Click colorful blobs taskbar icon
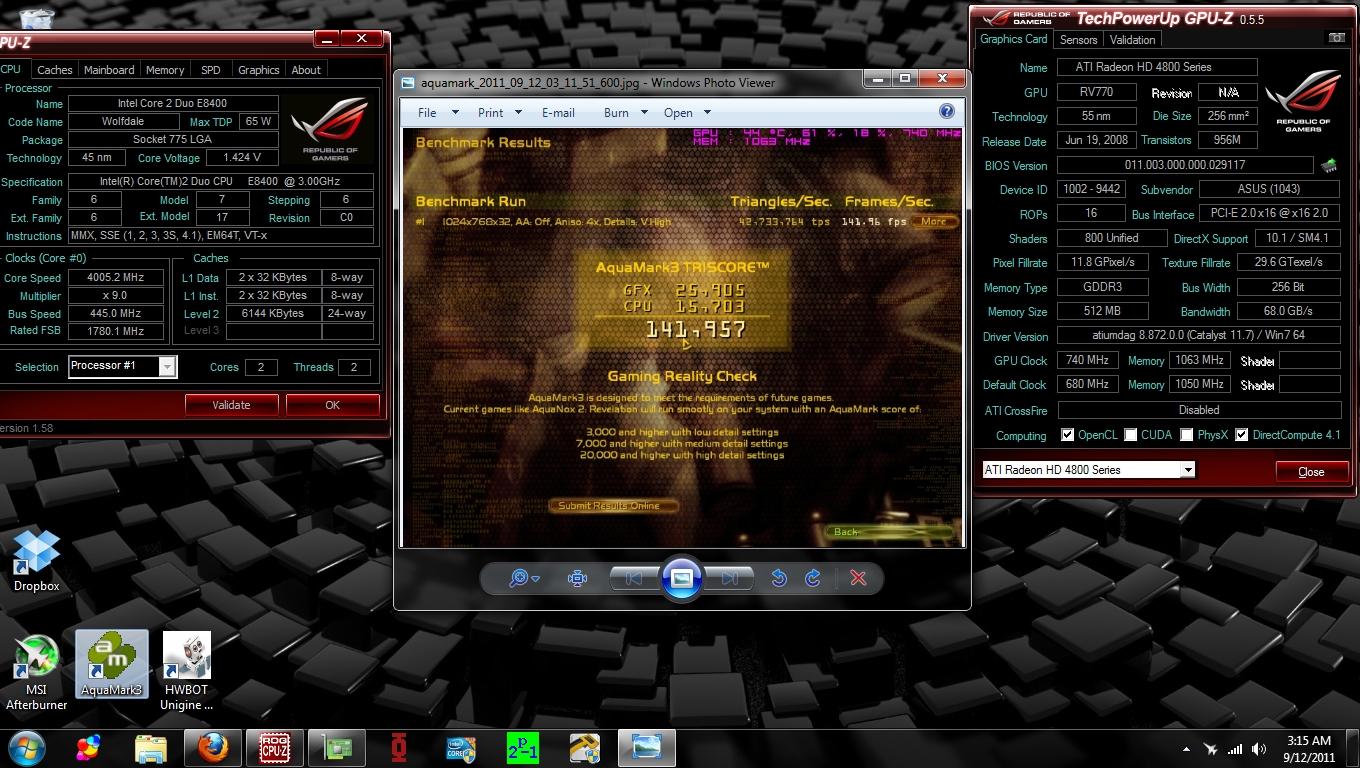1360x768 pixels. point(88,748)
